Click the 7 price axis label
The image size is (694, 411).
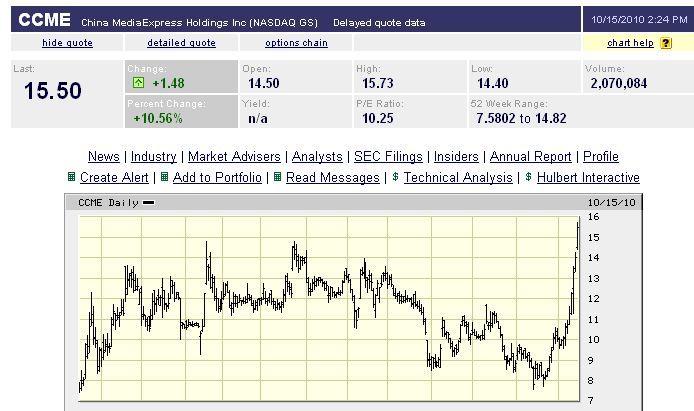pyautogui.click(x=590, y=400)
